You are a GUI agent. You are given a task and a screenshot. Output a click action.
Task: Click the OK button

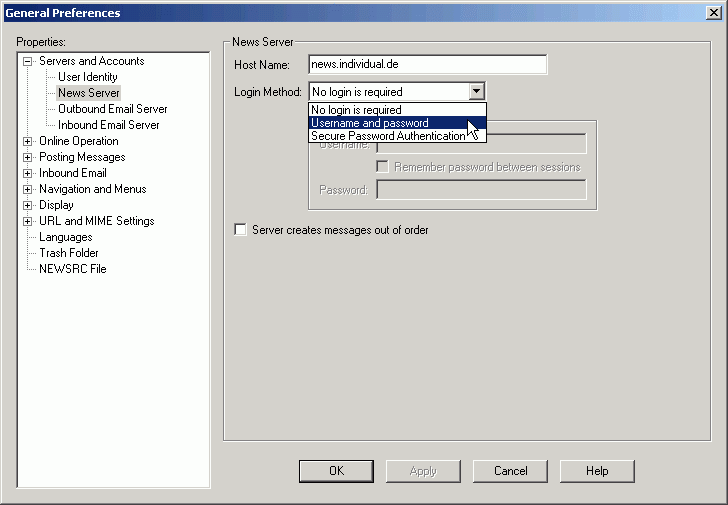(336, 471)
